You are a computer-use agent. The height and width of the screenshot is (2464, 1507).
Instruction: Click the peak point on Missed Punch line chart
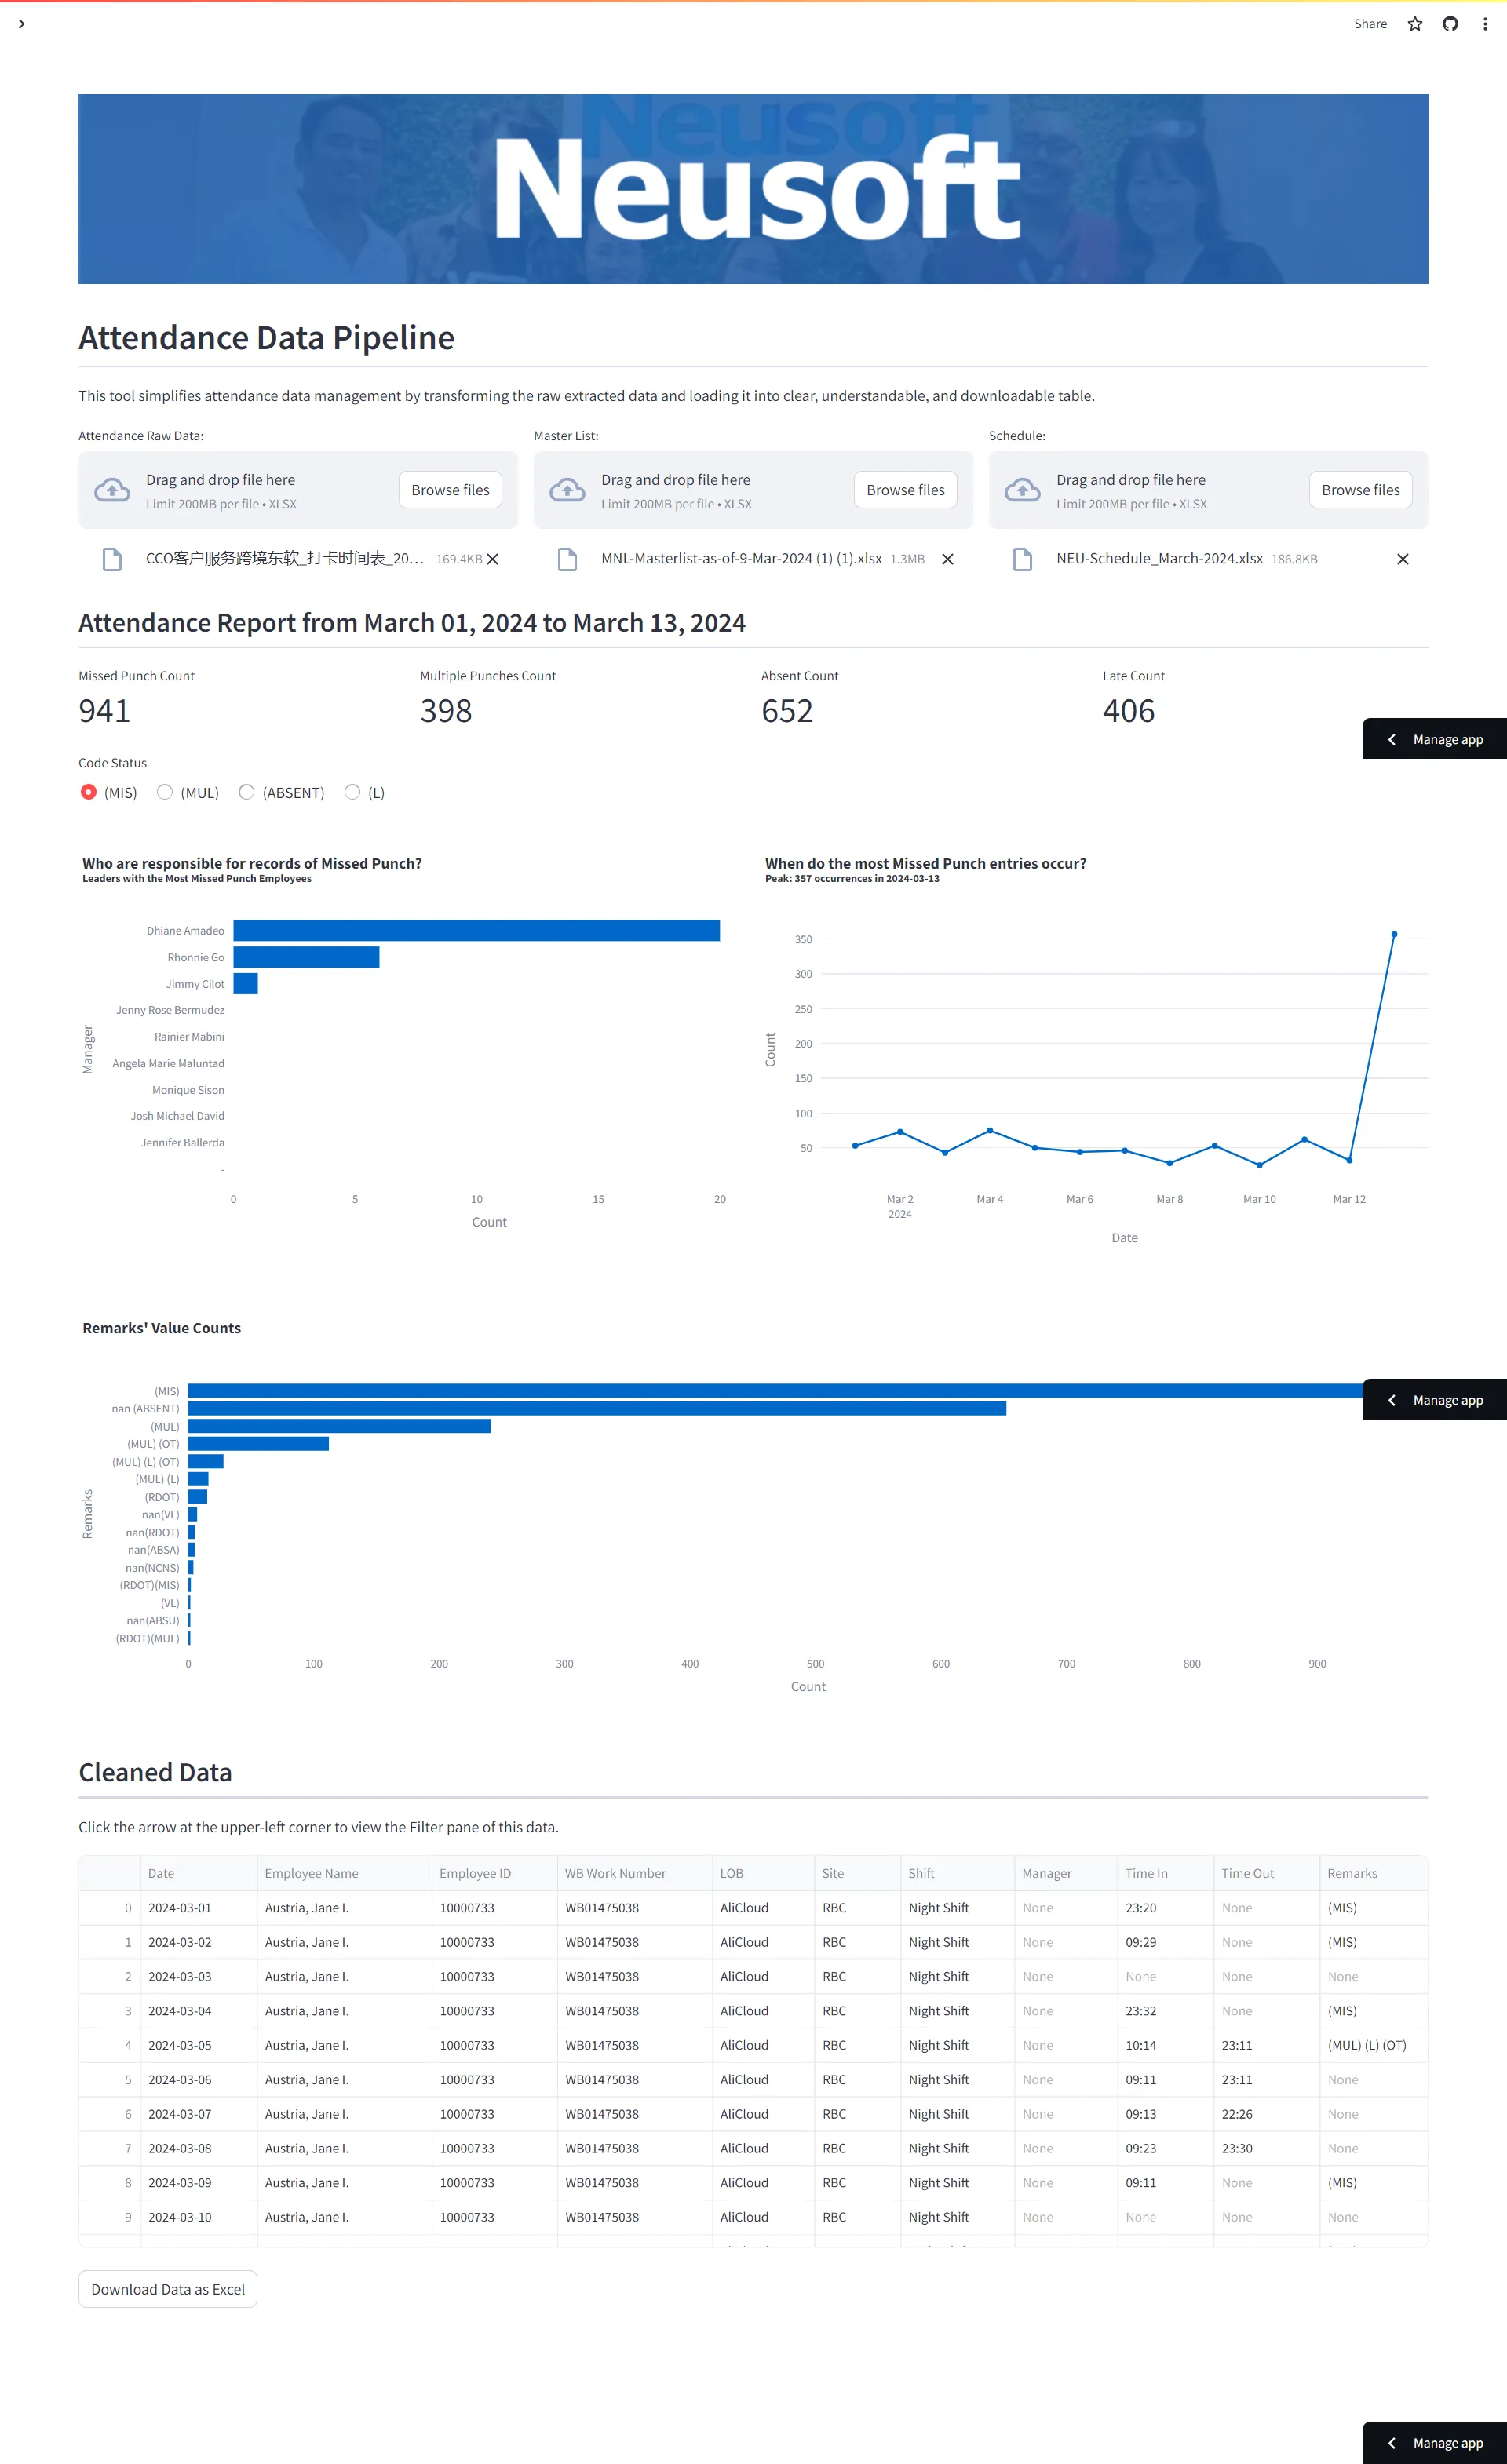(x=1394, y=934)
